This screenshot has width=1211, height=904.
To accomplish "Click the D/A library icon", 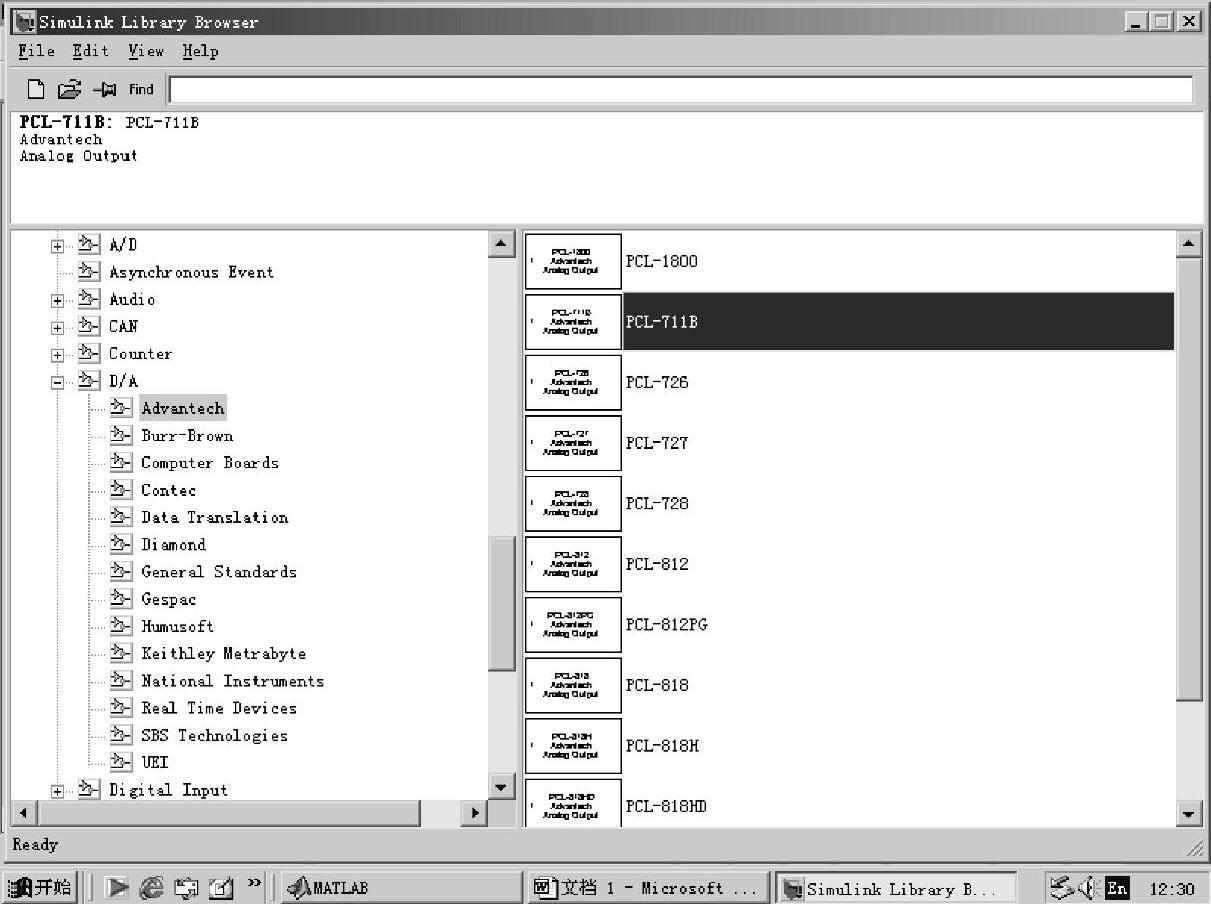I will click(90, 381).
